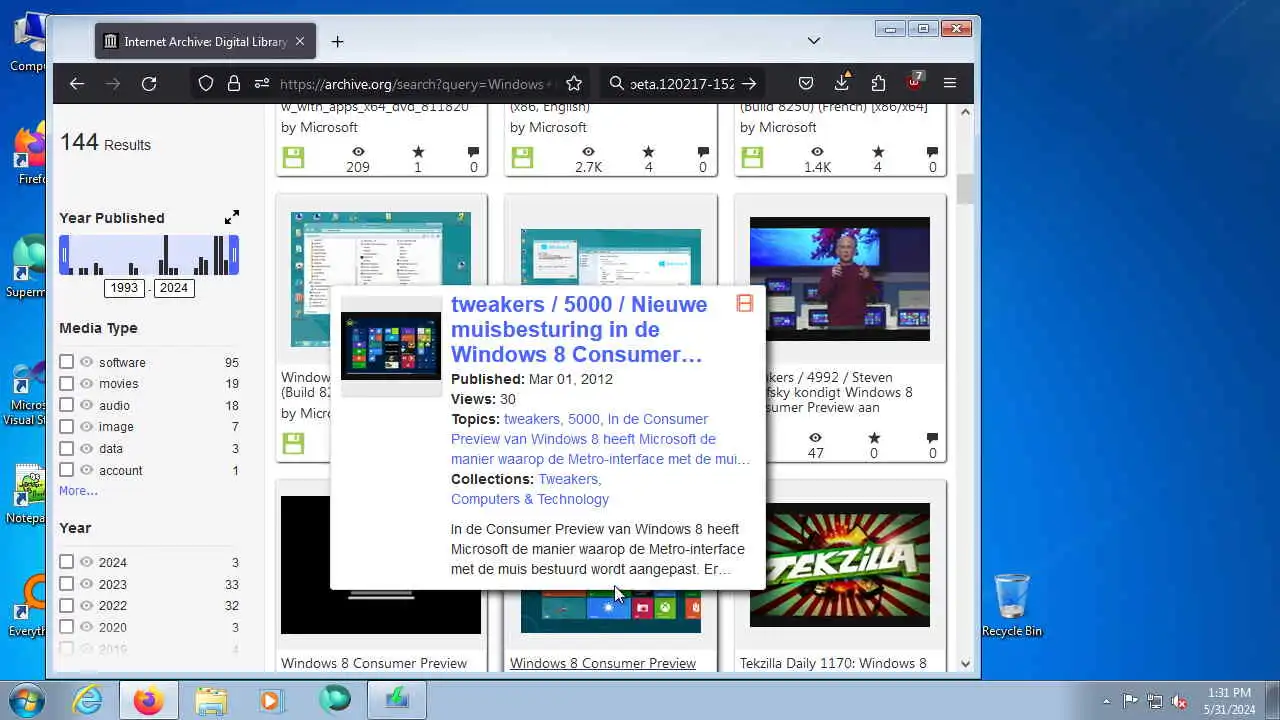Check the software media type checkbox
Image resolution: width=1280 pixels, height=720 pixels.
click(66, 362)
